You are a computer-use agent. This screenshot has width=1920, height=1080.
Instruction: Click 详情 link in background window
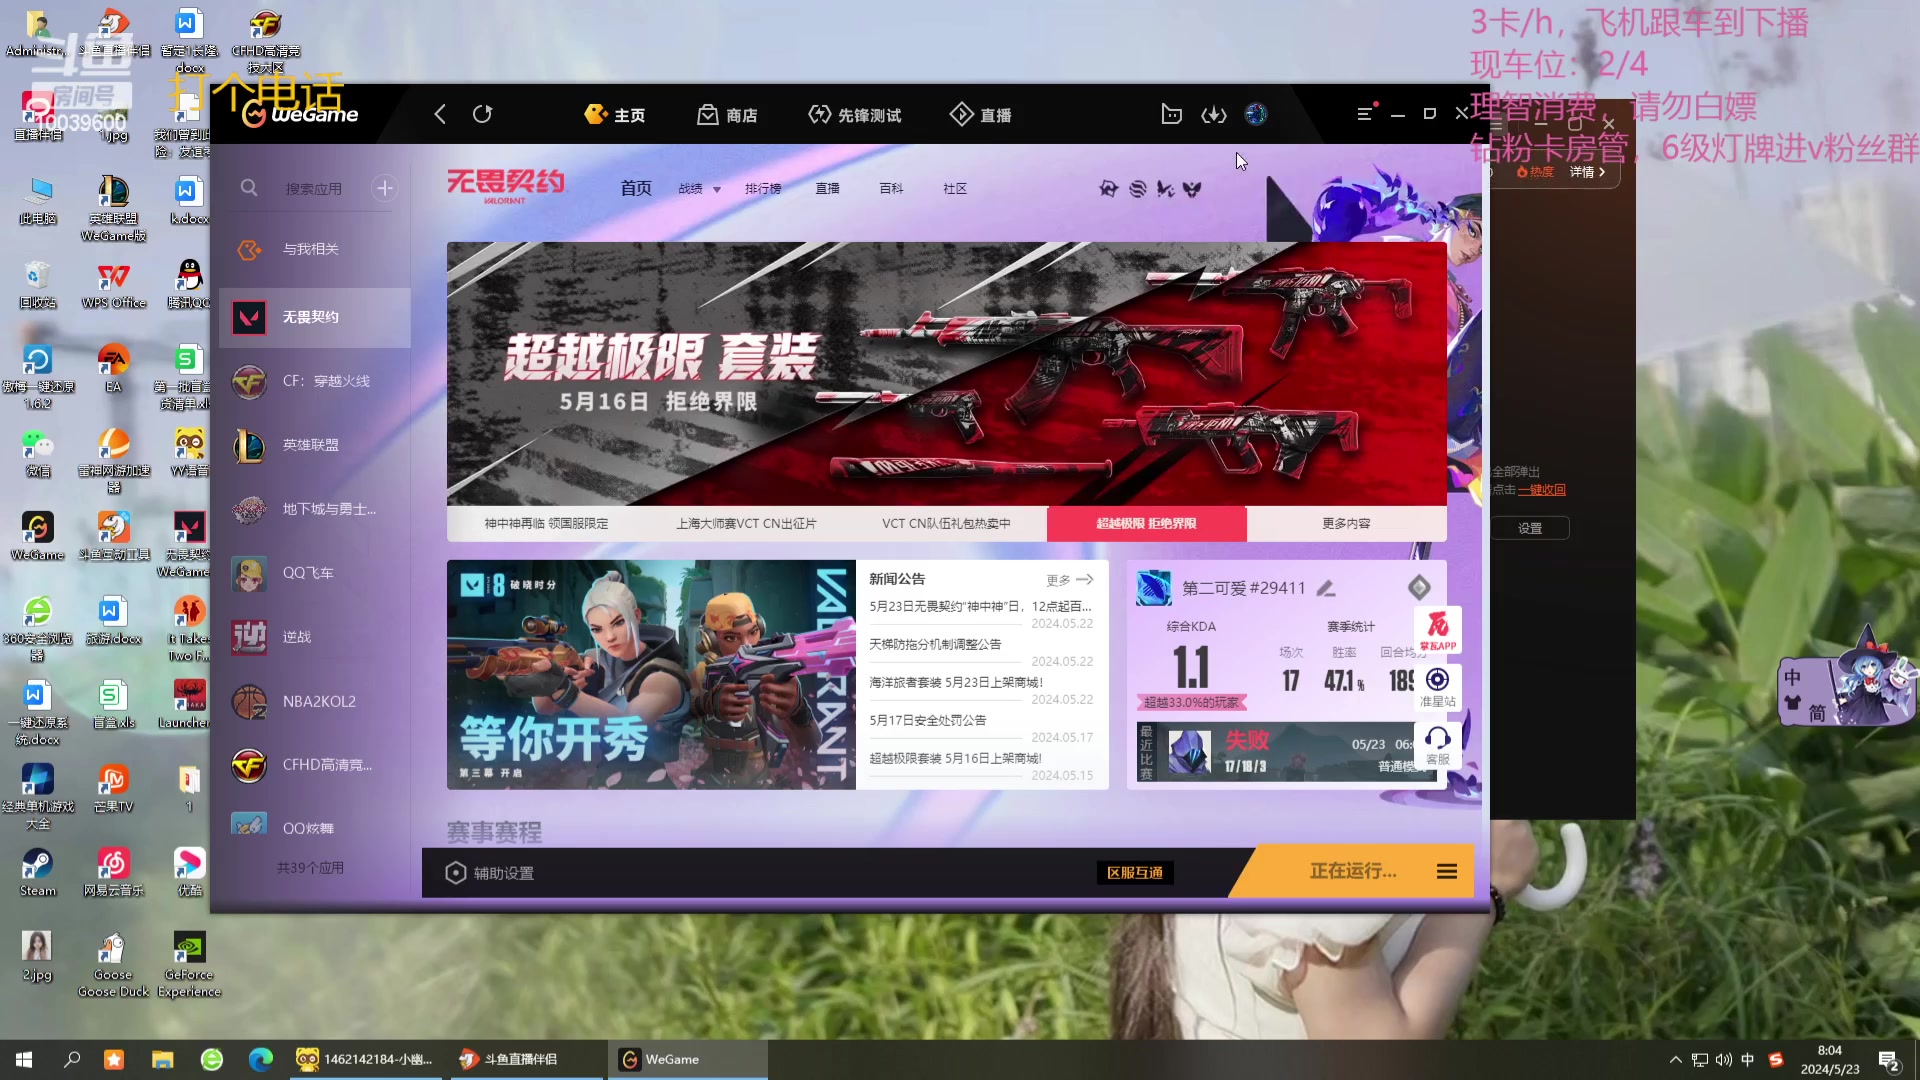click(x=1586, y=172)
